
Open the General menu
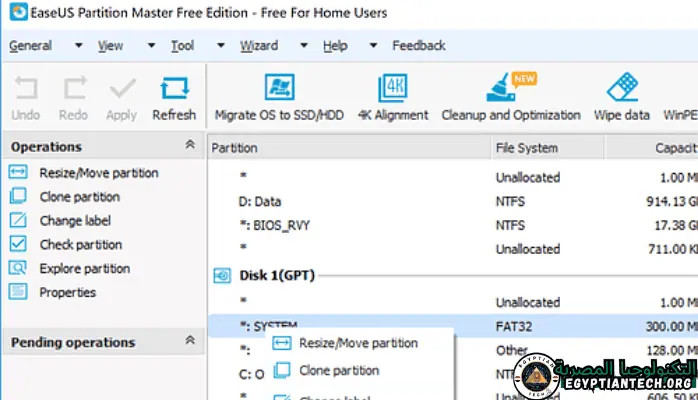pos(30,46)
